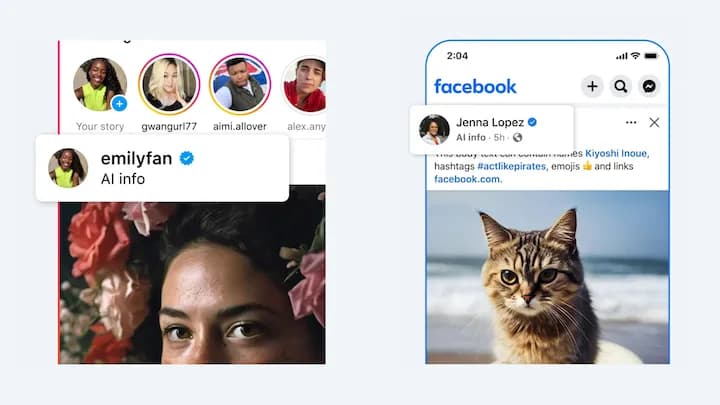Open three-dot post options menu
The image size is (720, 405).
[x=631, y=122]
